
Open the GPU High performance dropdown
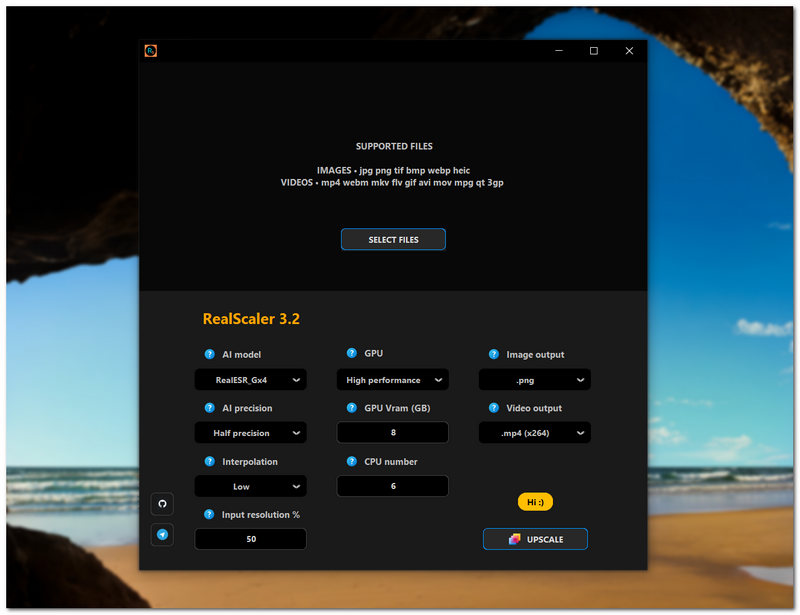[392, 380]
